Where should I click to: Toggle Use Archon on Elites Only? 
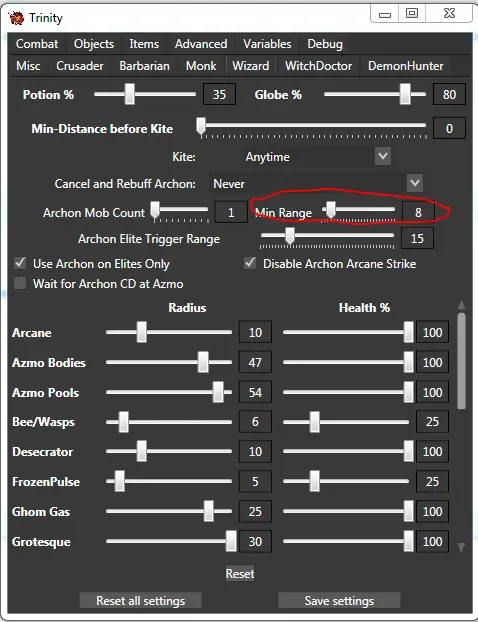point(20,263)
